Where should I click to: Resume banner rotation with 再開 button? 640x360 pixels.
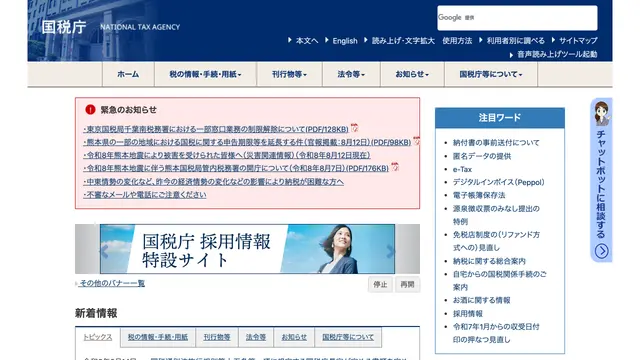click(x=407, y=284)
